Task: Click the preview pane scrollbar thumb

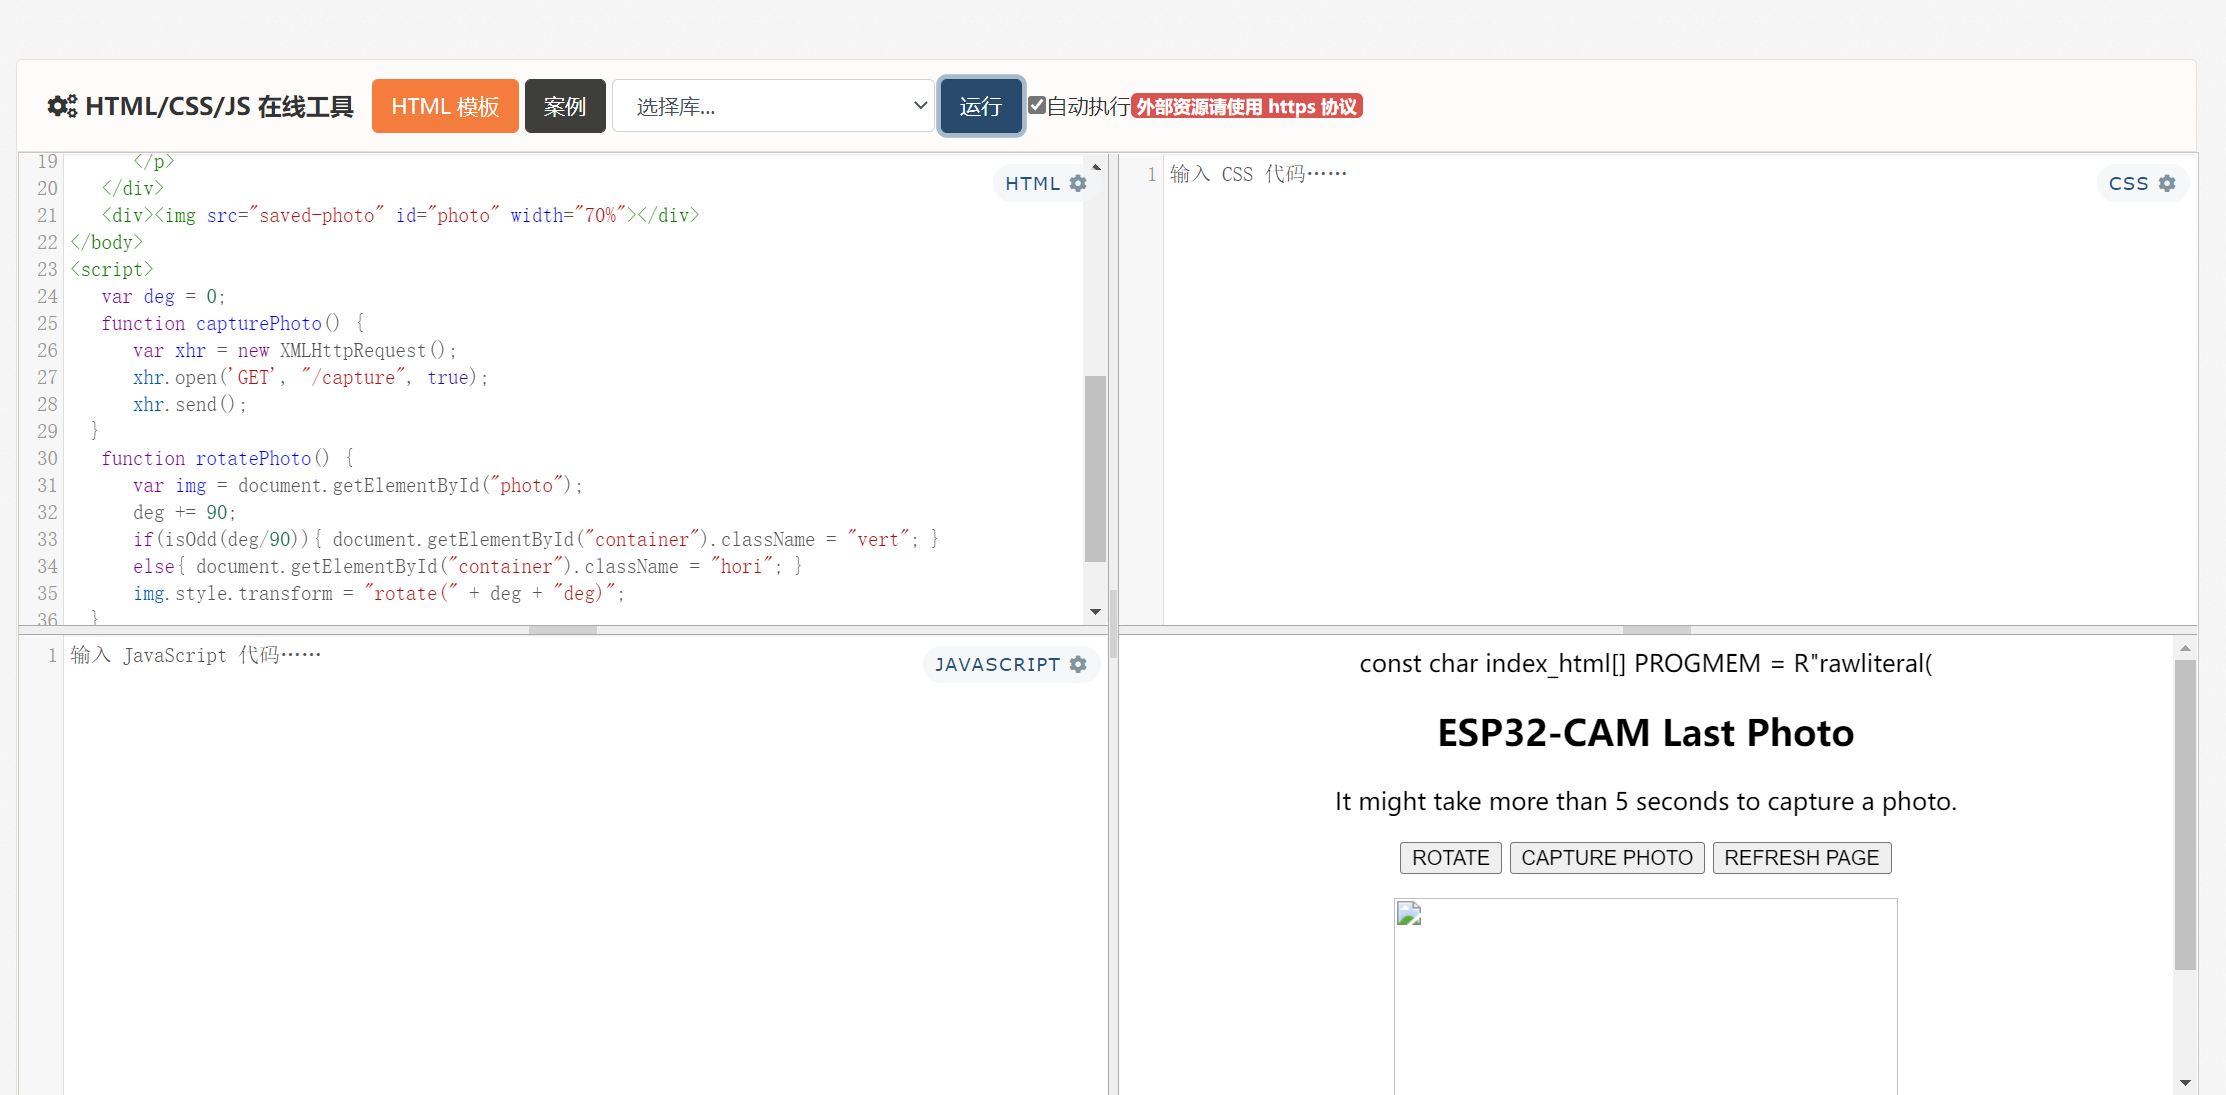Action: [2185, 814]
